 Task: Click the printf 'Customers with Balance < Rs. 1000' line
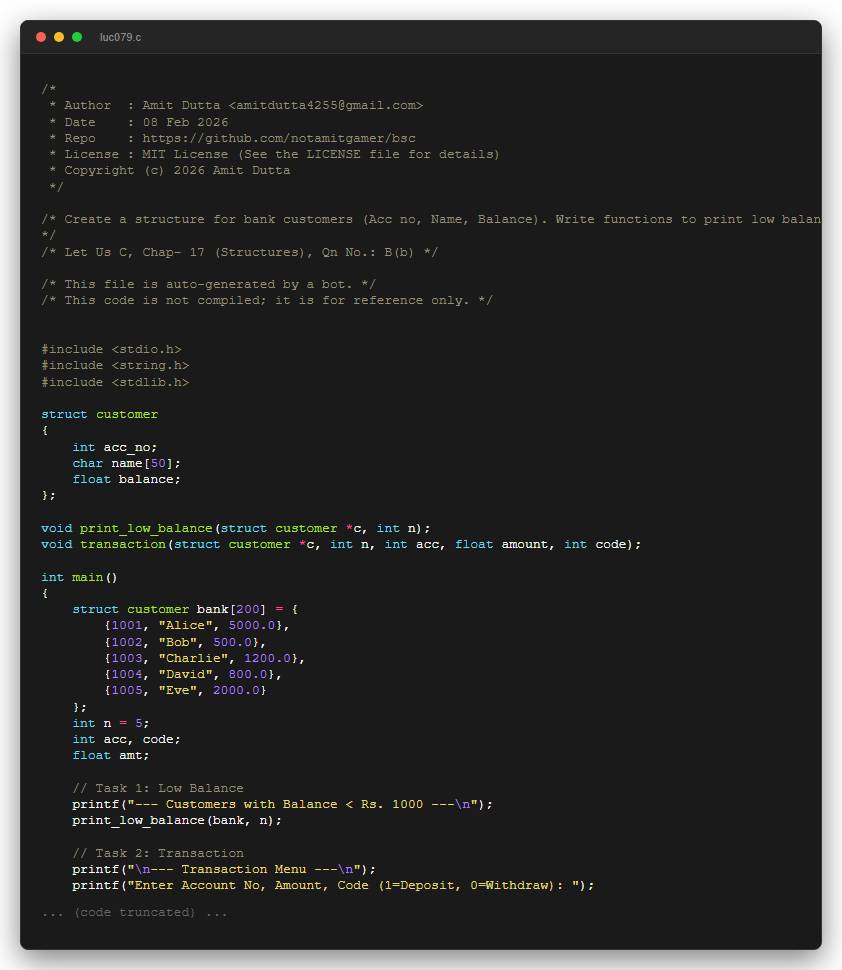[283, 804]
